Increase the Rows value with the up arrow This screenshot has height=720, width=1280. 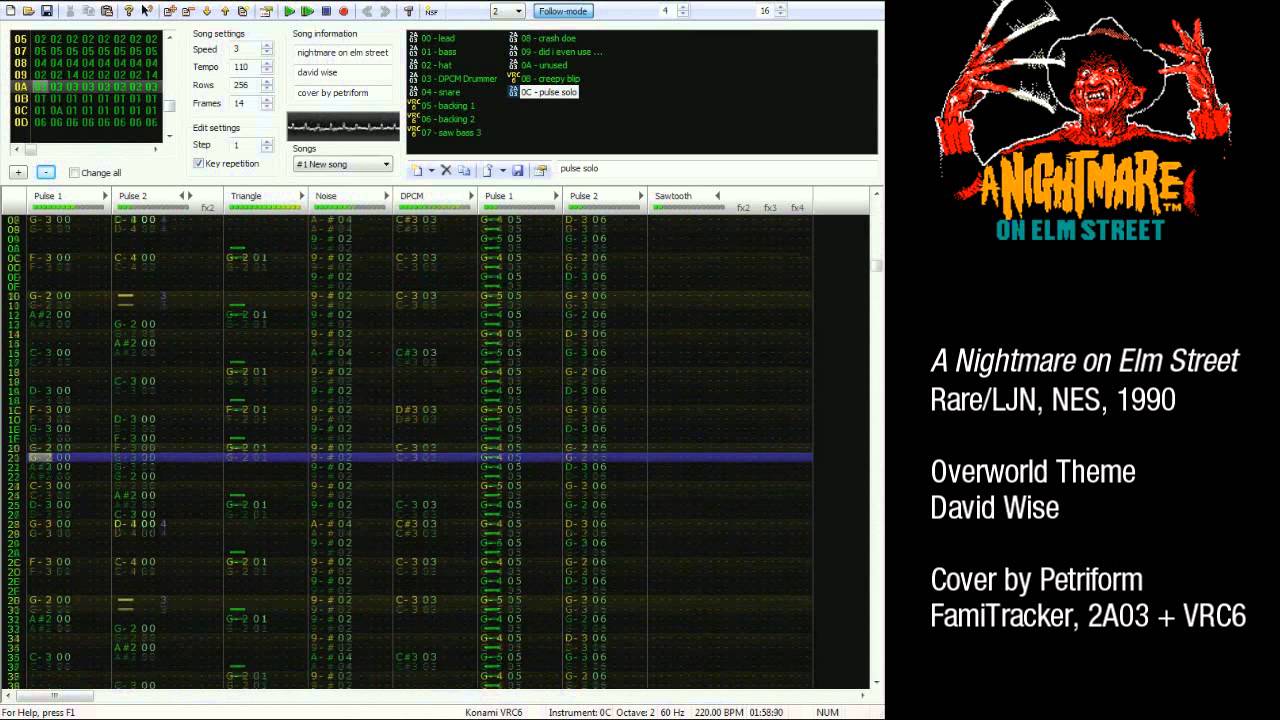point(267,82)
